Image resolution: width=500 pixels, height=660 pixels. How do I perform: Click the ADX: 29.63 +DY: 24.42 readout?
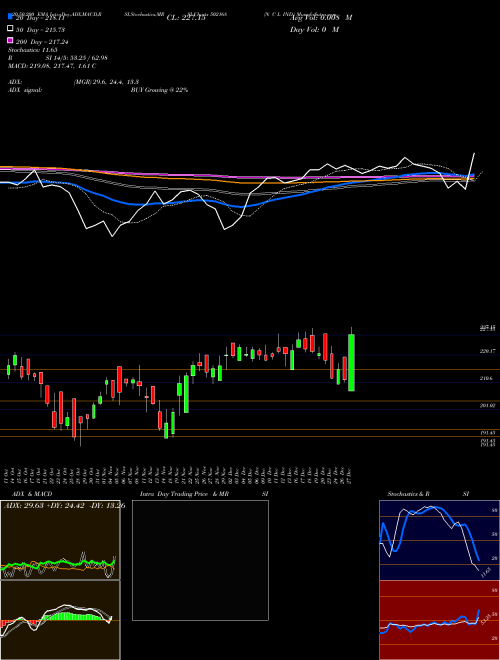click(x=64, y=505)
